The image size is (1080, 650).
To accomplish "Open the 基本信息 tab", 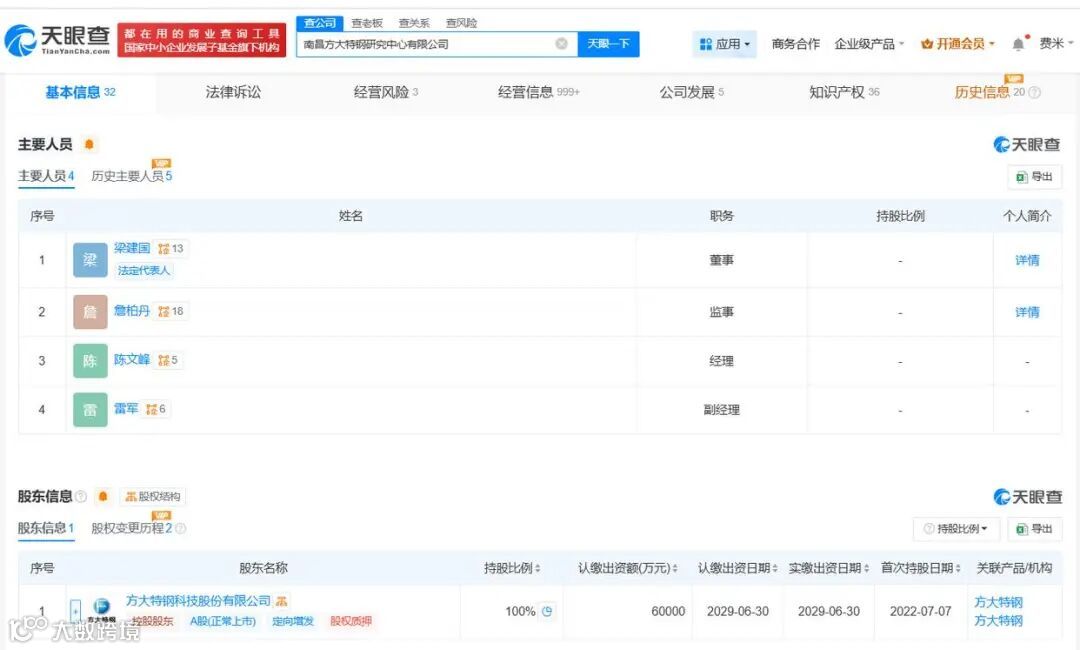I will pyautogui.click(x=81, y=92).
